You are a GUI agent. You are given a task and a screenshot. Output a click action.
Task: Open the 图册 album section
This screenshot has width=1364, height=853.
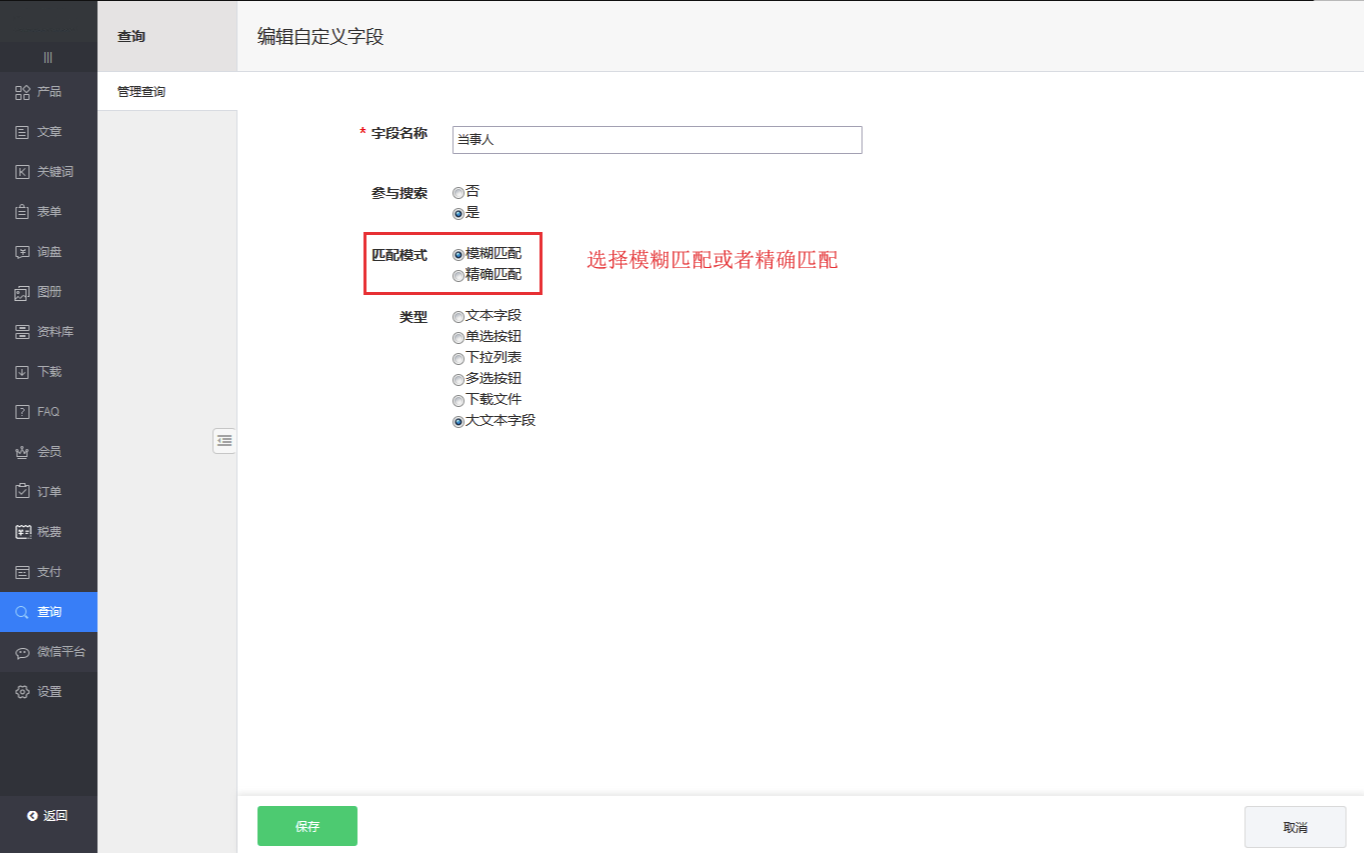point(48,292)
